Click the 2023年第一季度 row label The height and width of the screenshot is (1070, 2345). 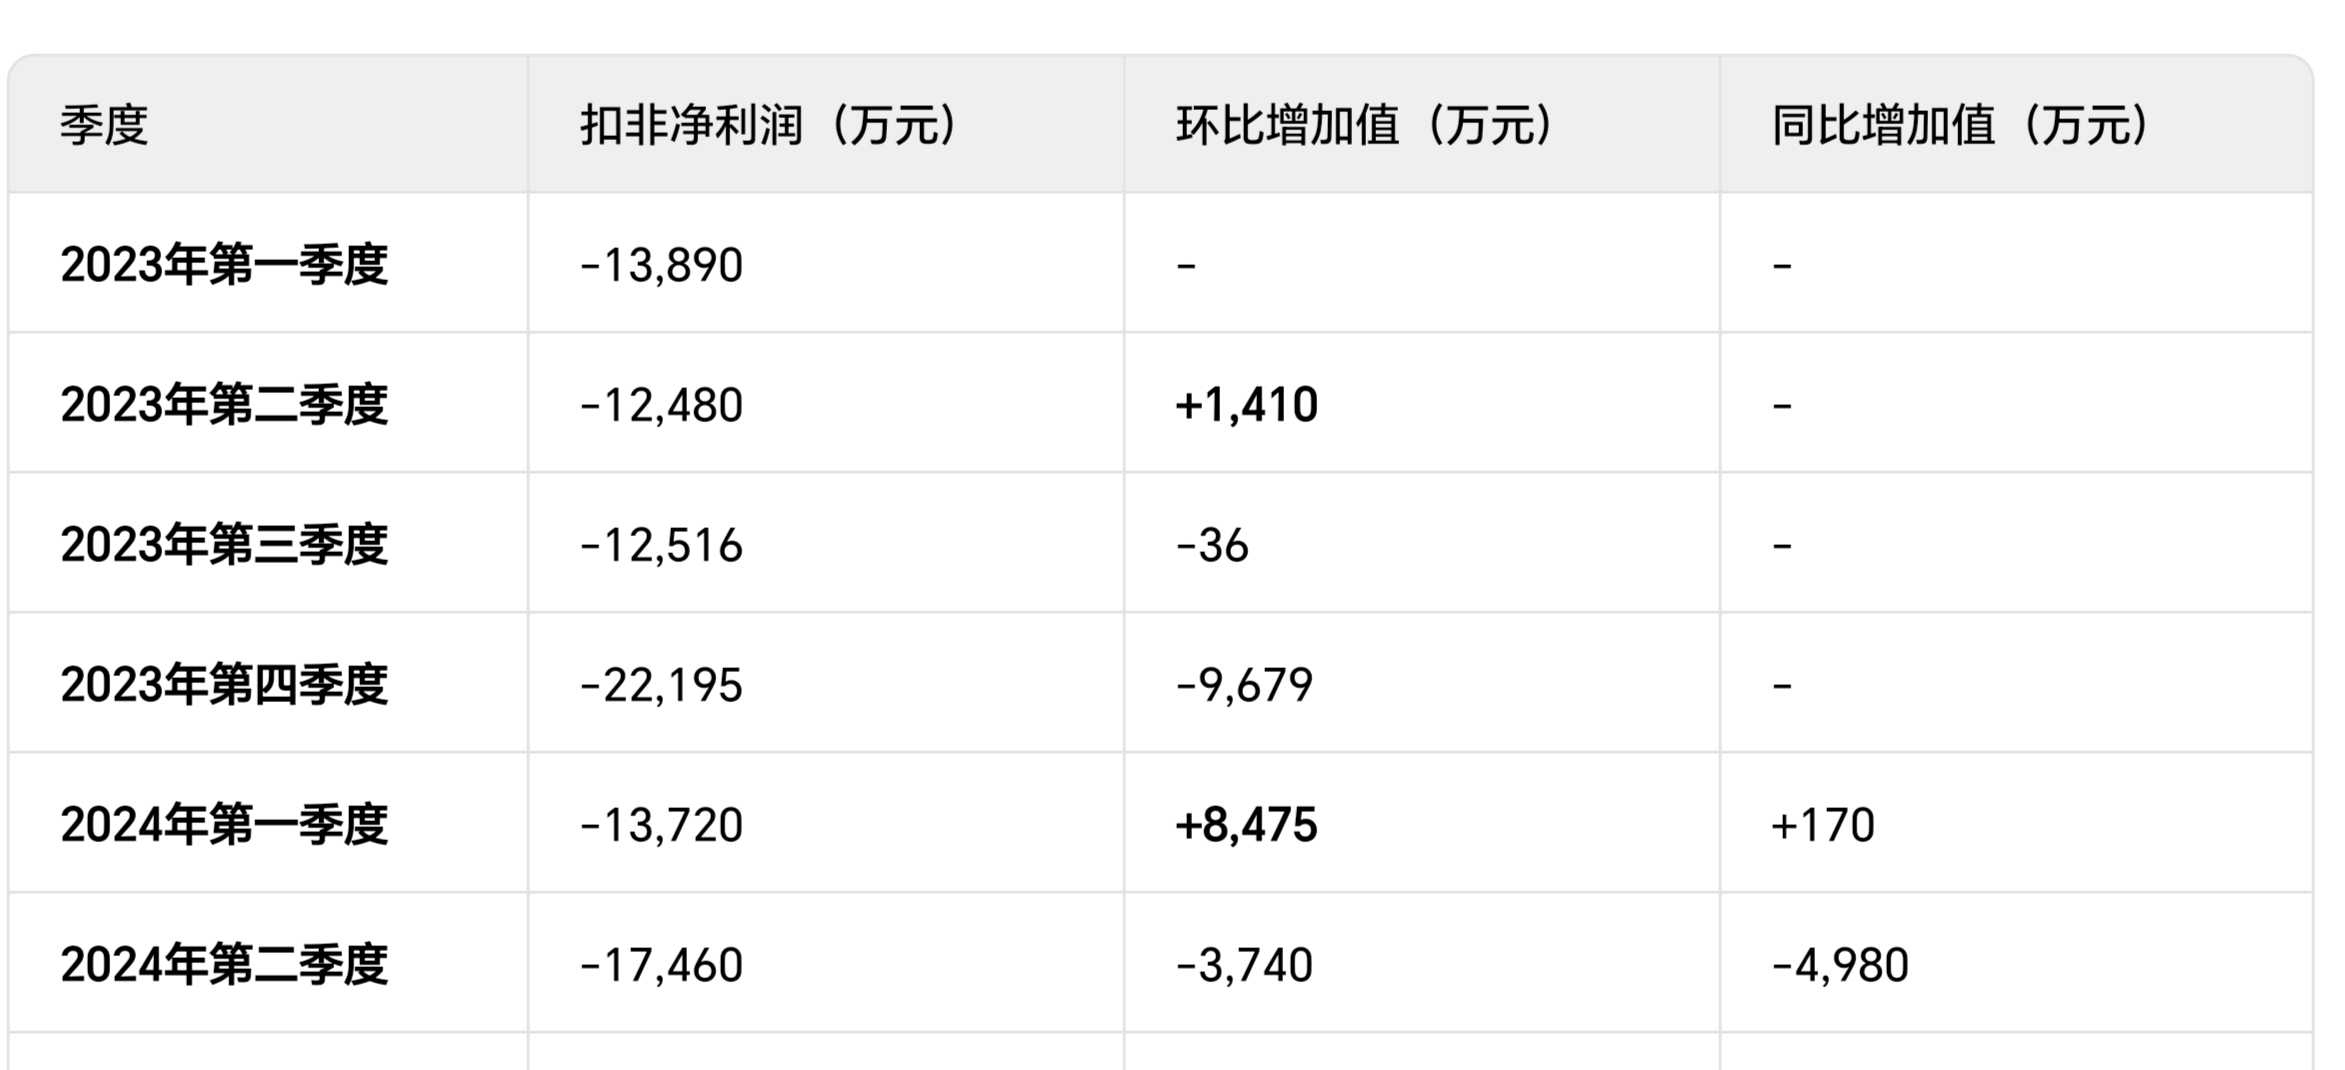click(x=224, y=265)
